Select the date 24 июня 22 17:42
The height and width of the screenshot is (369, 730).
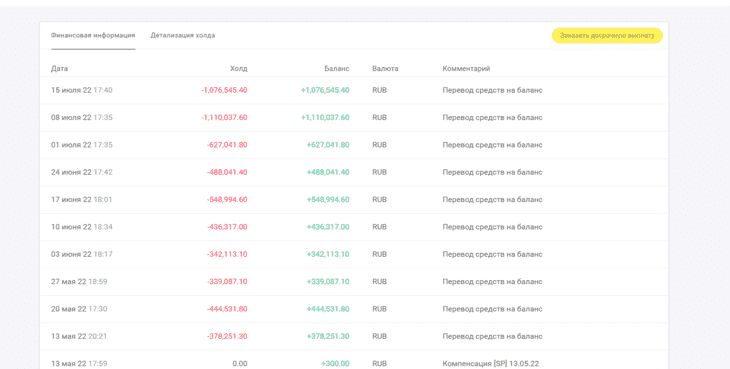[x=81, y=172]
